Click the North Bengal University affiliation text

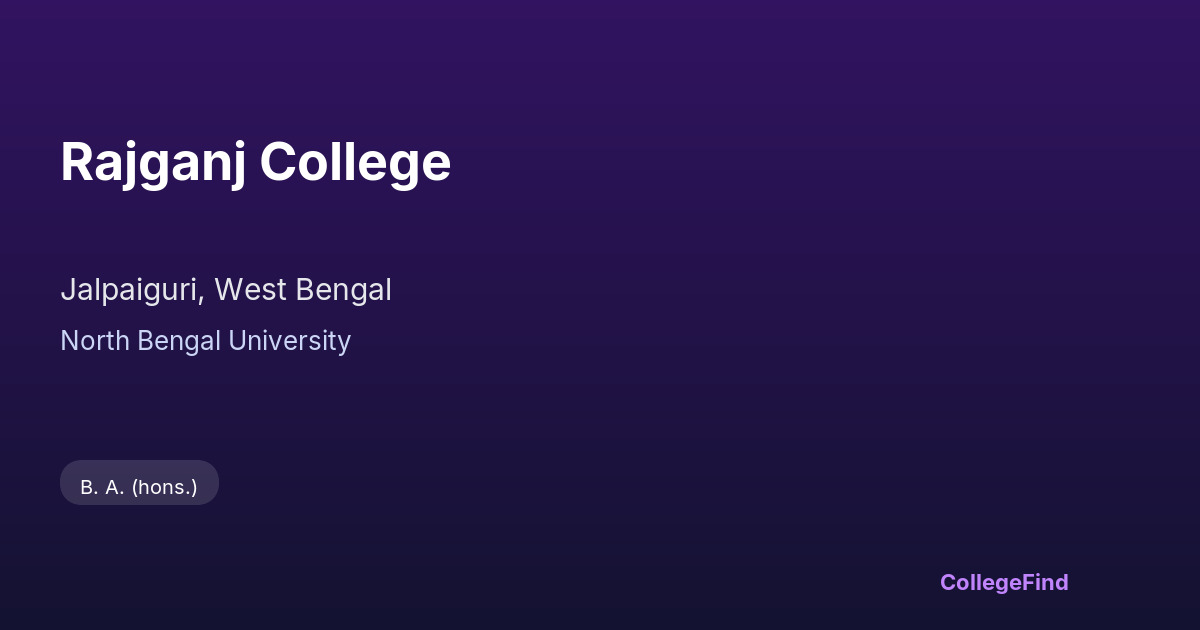click(x=205, y=341)
